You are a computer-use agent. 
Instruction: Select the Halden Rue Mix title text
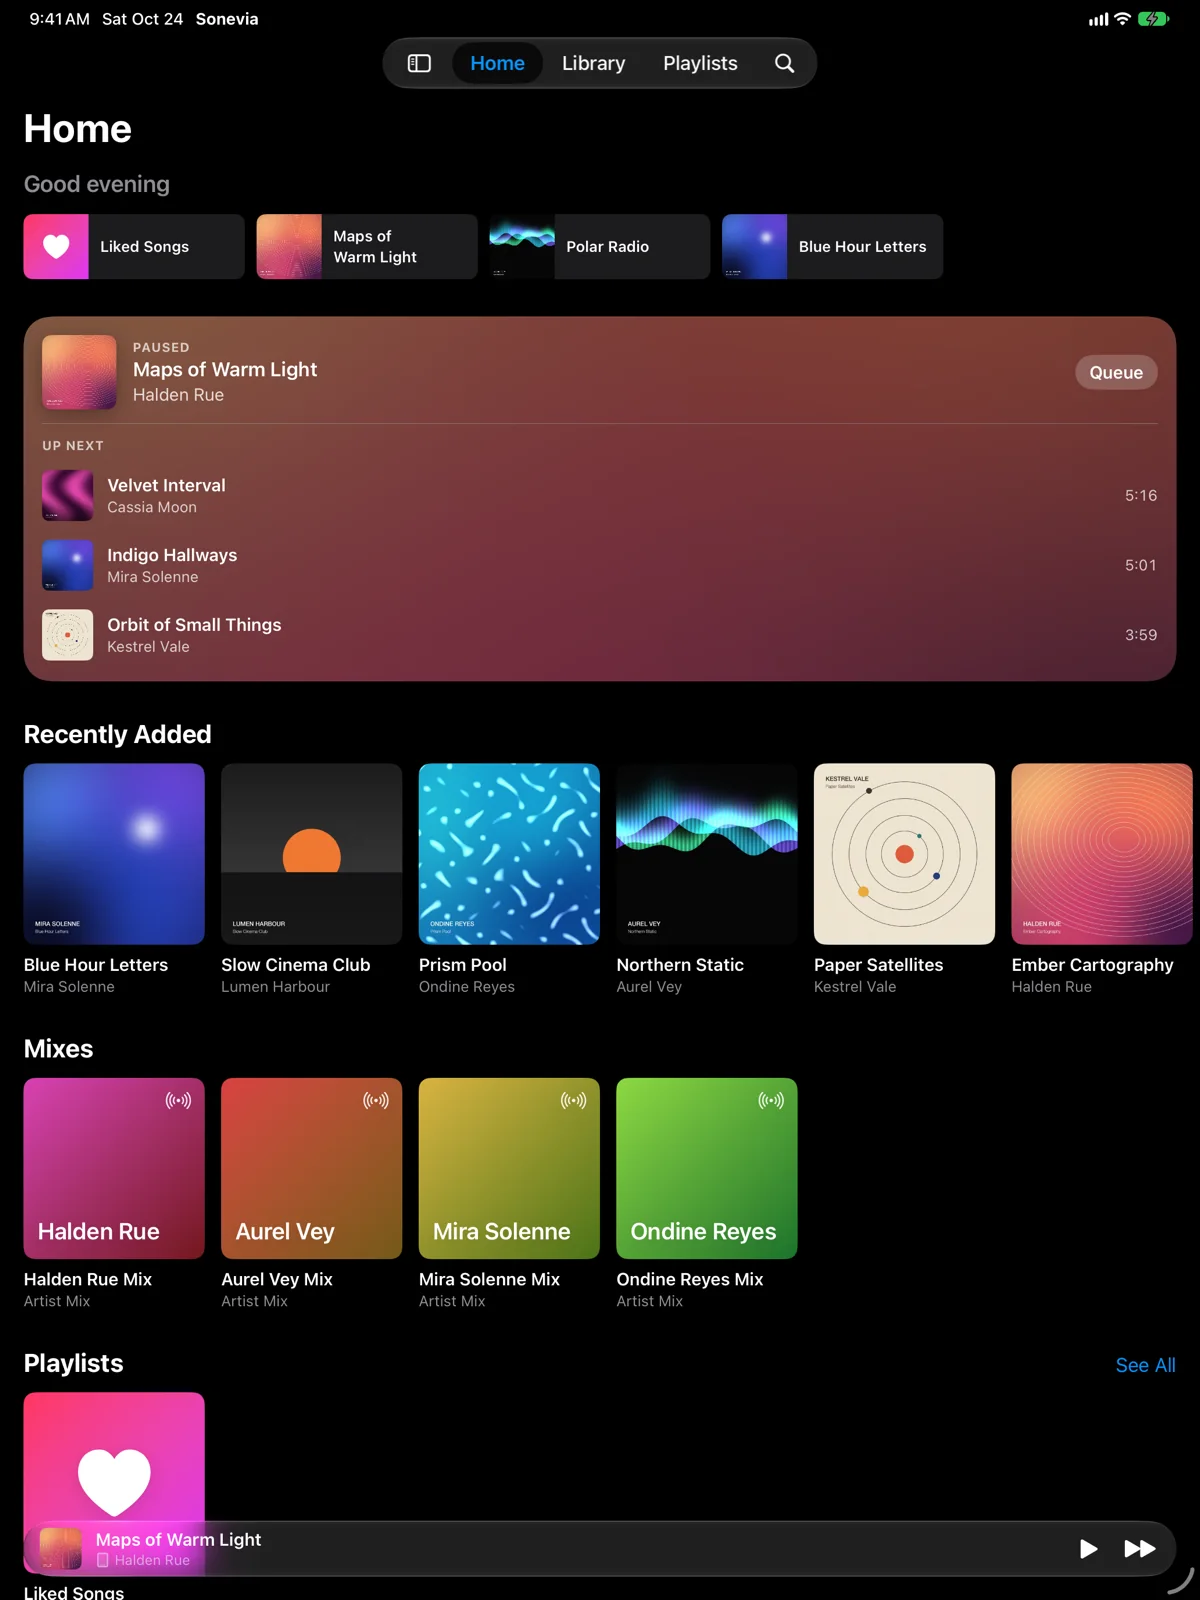(88, 1279)
